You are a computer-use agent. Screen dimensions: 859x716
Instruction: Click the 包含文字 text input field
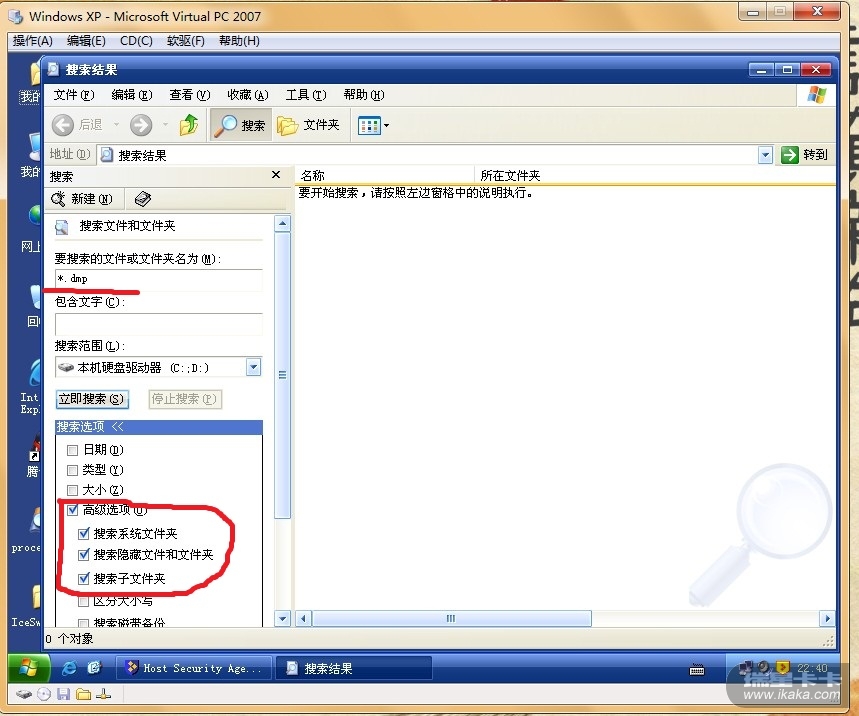tap(158, 324)
